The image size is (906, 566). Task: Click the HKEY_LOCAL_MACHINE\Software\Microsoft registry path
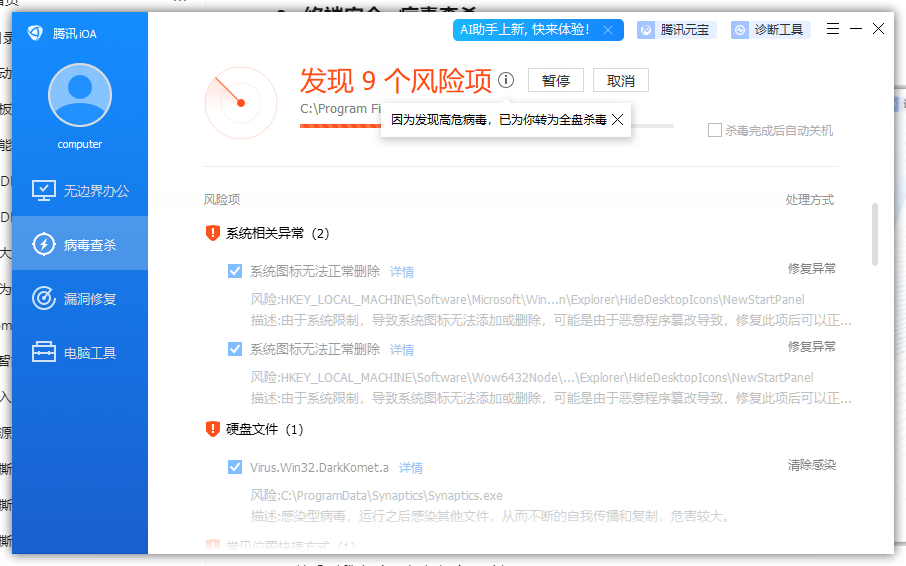[527, 300]
